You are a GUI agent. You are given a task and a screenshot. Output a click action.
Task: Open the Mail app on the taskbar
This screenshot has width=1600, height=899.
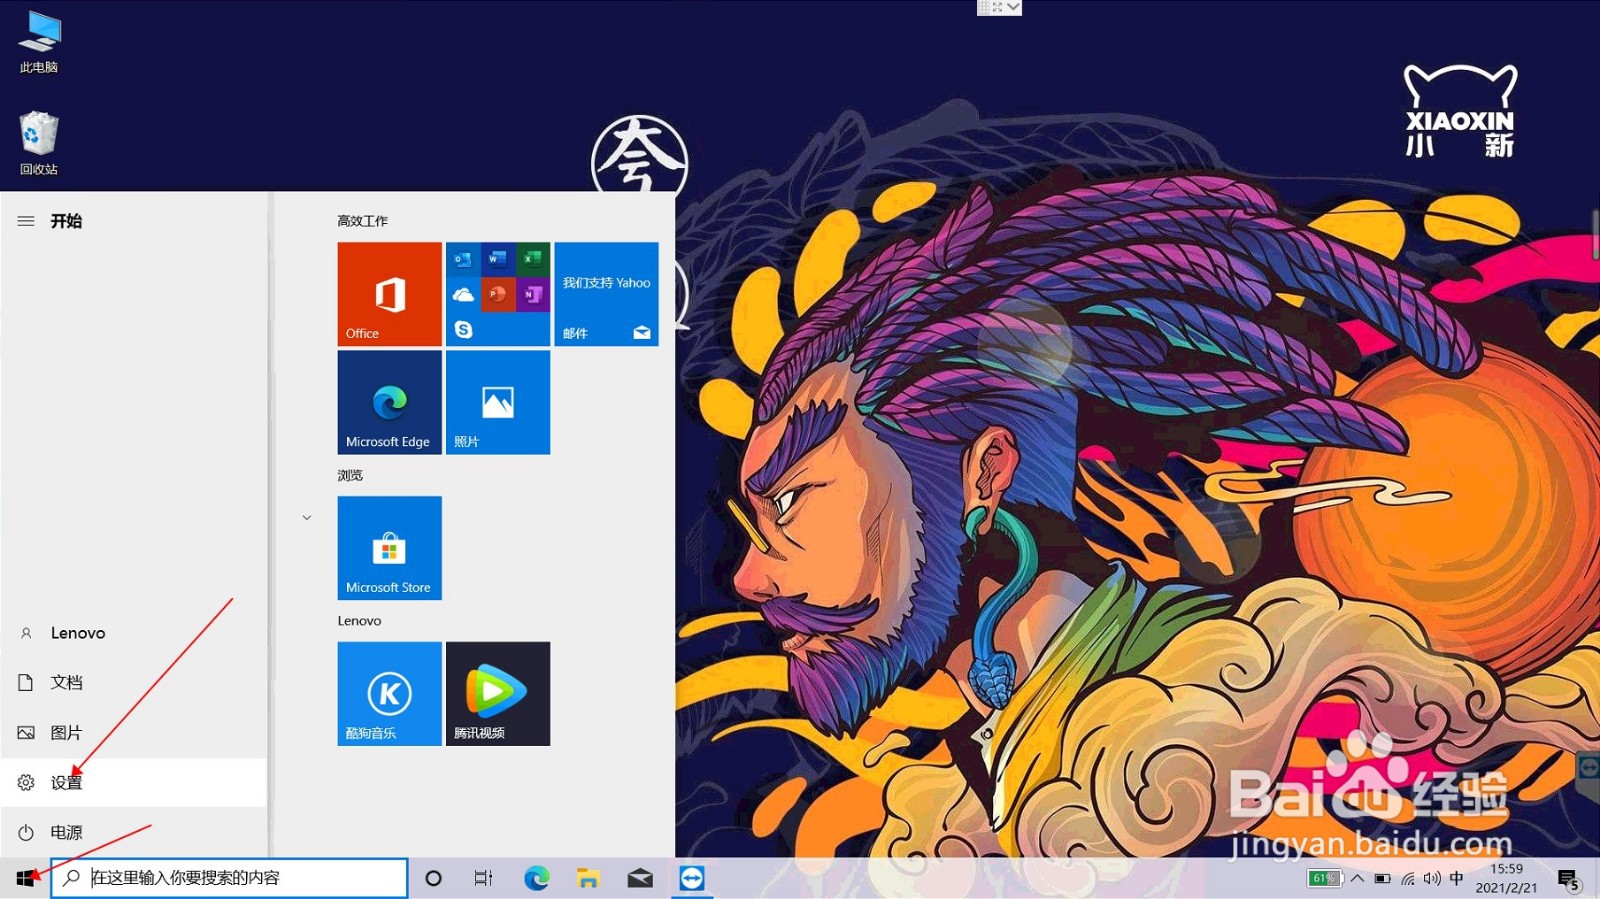(640, 878)
